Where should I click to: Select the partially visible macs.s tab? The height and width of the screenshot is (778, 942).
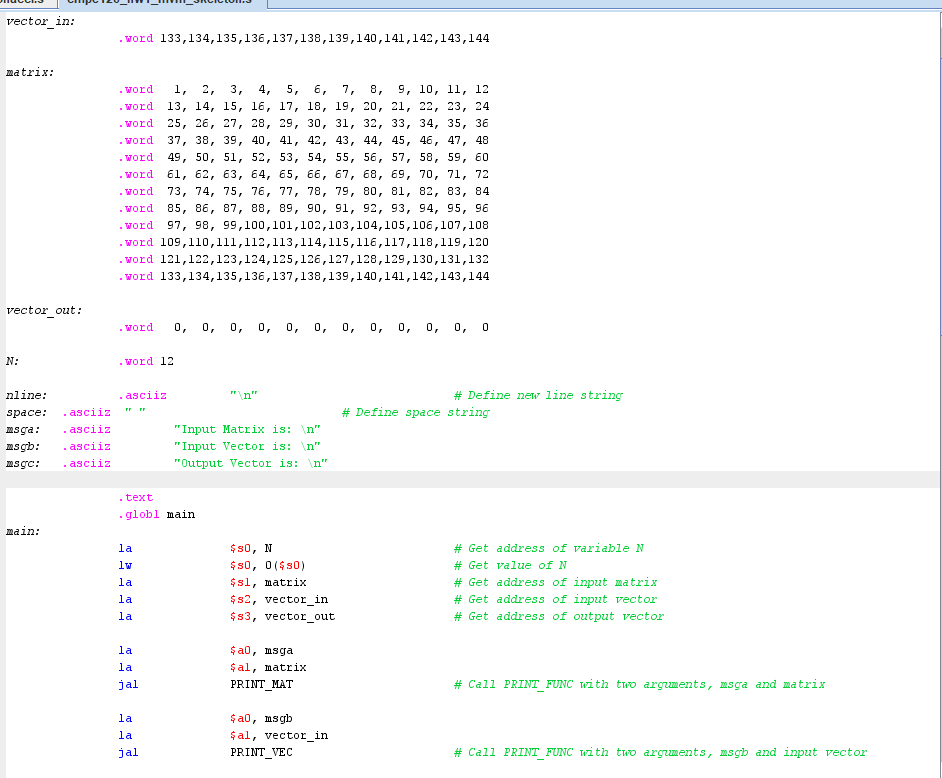(x=20, y=4)
